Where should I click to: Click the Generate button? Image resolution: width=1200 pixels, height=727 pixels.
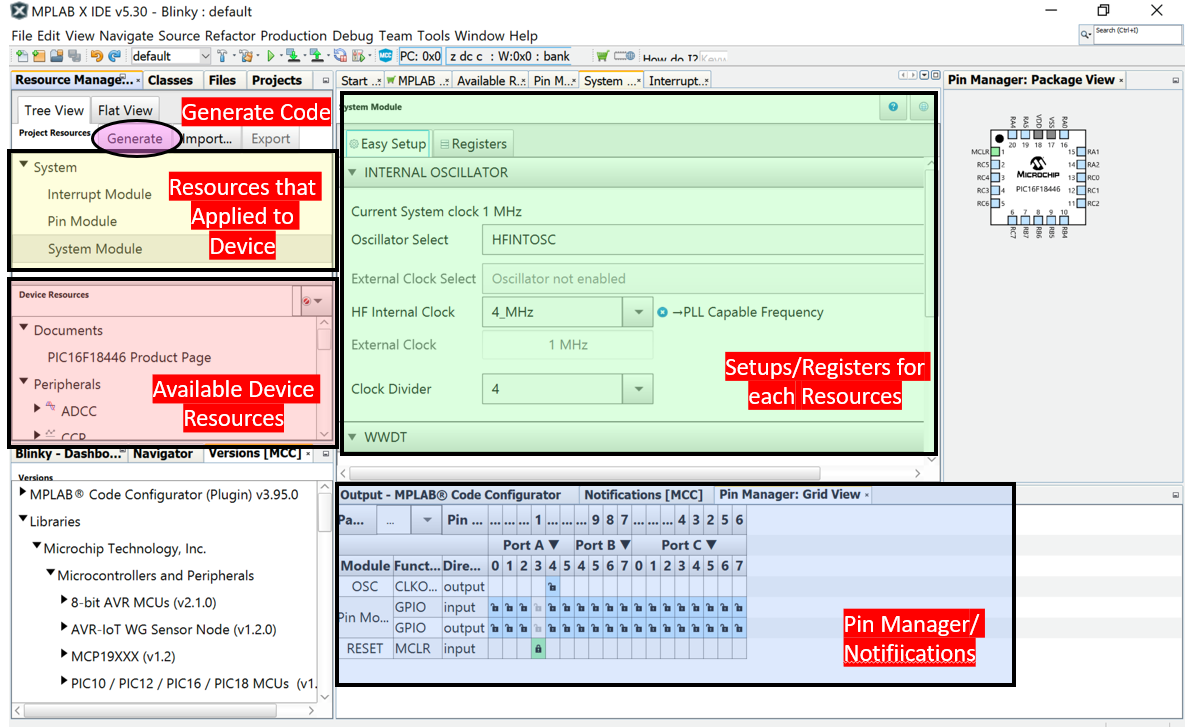[135, 139]
